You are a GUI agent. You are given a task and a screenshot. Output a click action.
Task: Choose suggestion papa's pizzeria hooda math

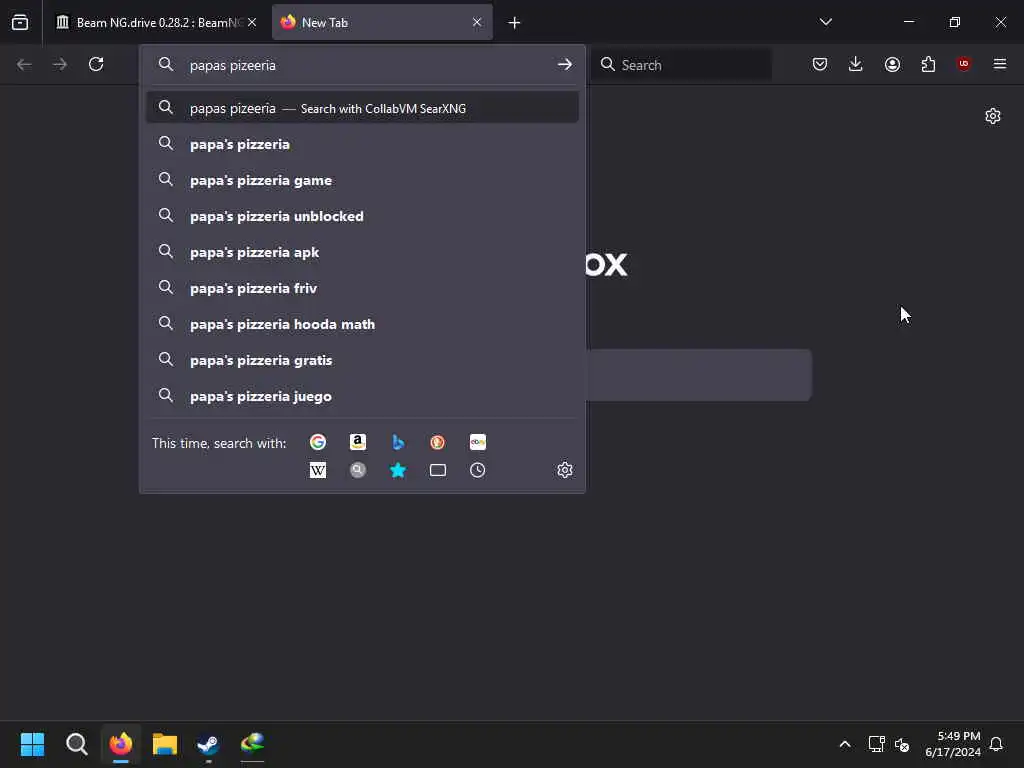pyautogui.click(x=362, y=324)
